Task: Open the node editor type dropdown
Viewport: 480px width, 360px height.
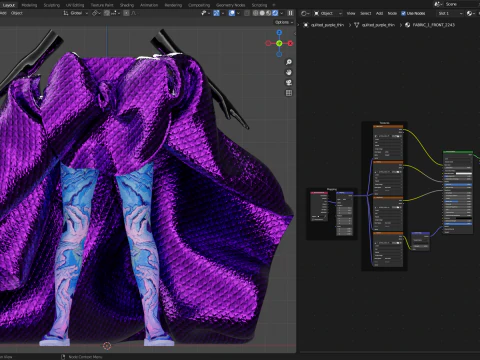Action: pyautogui.click(x=305, y=13)
